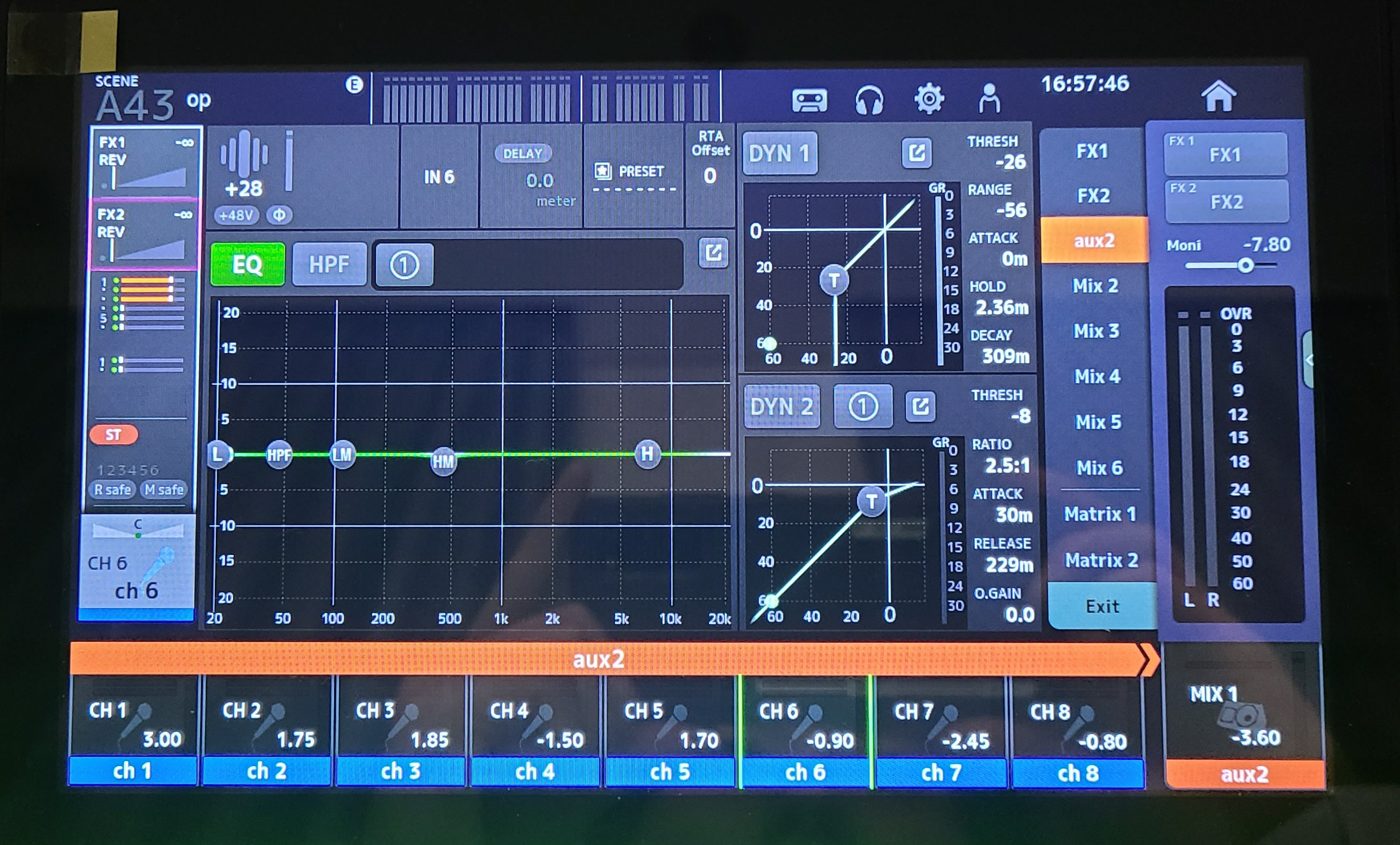Tap the DELAY button
Viewport: 1400px width, 845px height.
[x=523, y=154]
